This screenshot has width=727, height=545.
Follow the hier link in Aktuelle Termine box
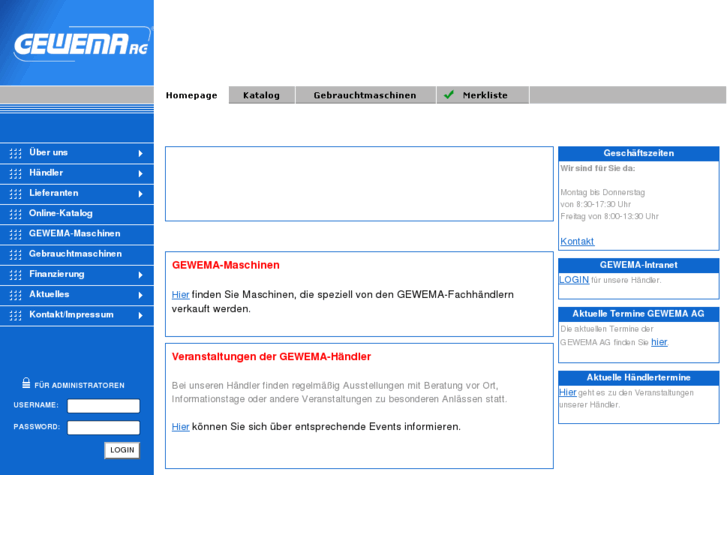point(659,342)
